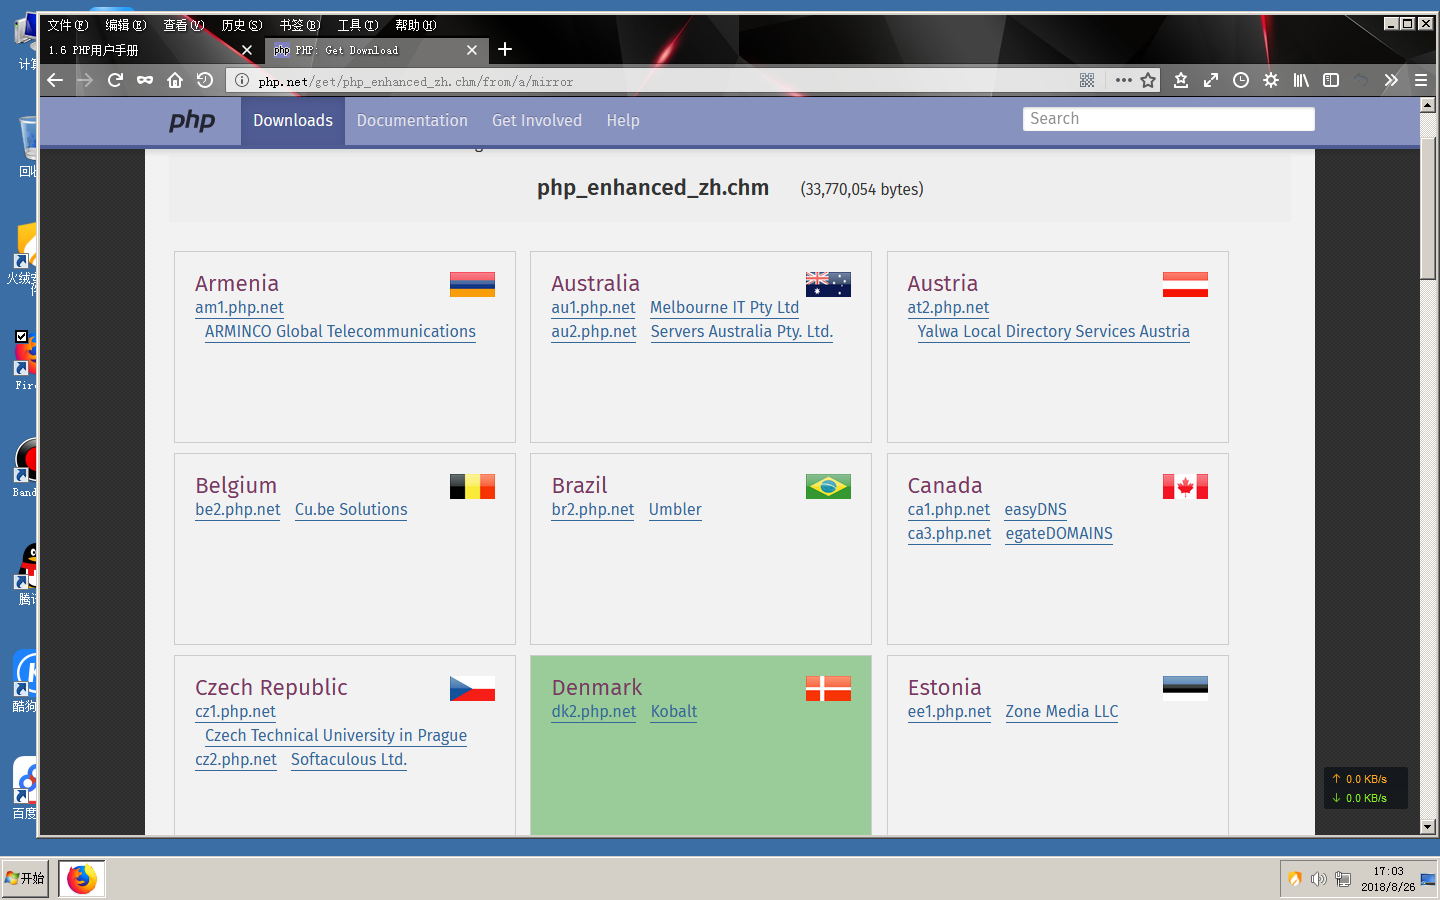Screen dimensions: 1440x900
Task: Open the history clock toolbar icon
Action: coord(1241,80)
